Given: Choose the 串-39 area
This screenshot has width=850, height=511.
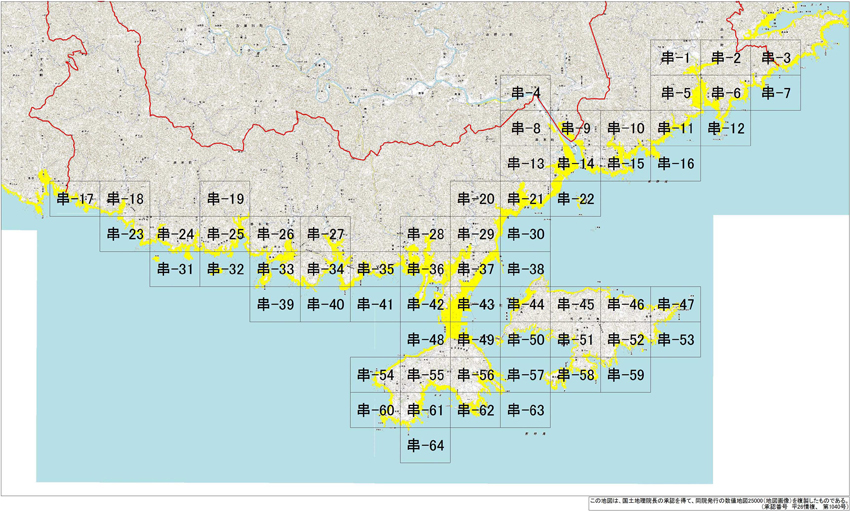Looking at the screenshot, I should click(275, 304).
